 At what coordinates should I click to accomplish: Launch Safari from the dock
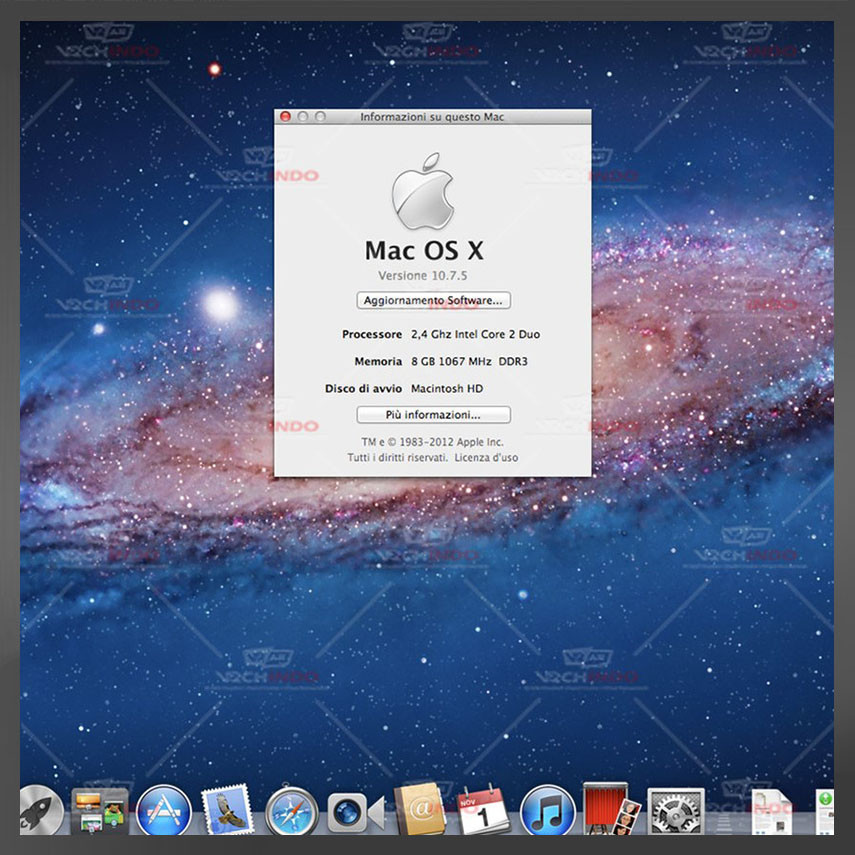tap(291, 810)
